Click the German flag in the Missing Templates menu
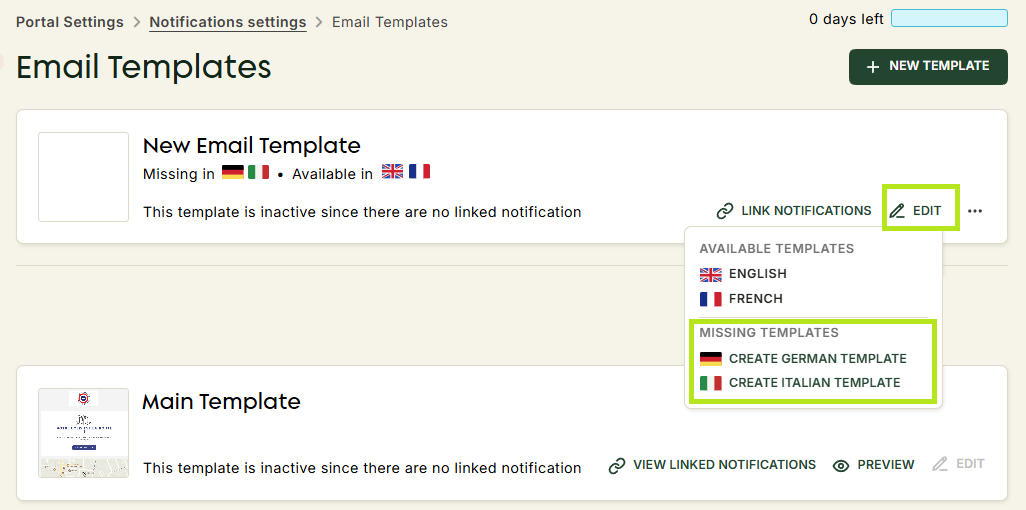1026x510 pixels. [711, 359]
